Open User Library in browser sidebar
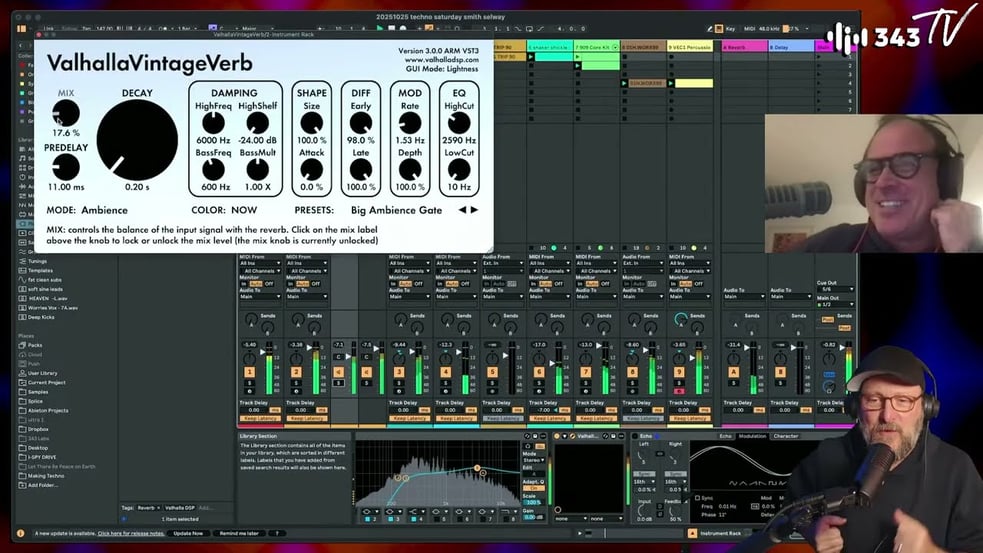The width and height of the screenshot is (983, 553). (x=42, y=373)
